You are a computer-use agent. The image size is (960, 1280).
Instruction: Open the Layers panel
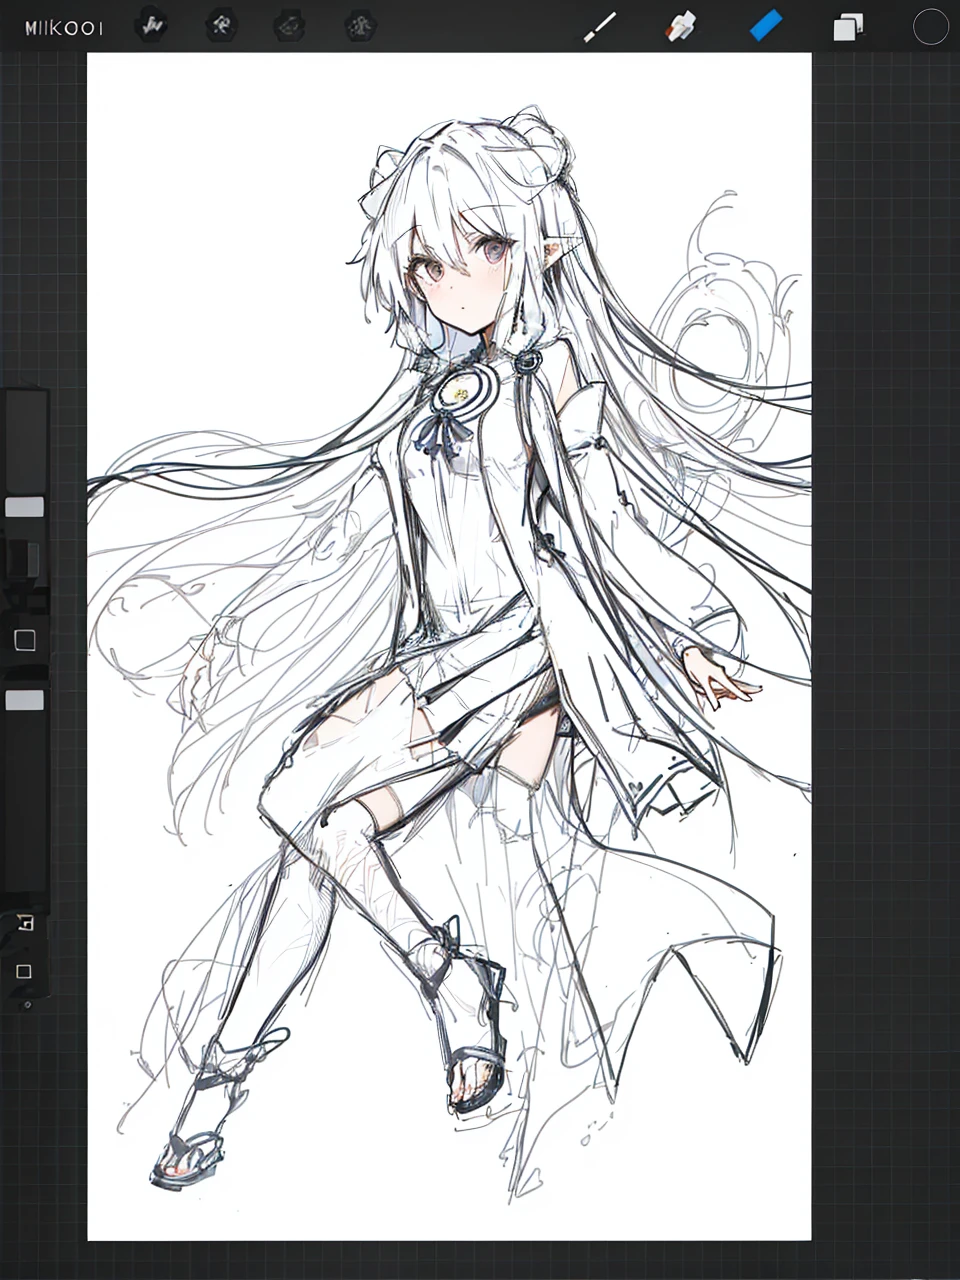pyautogui.click(x=848, y=27)
